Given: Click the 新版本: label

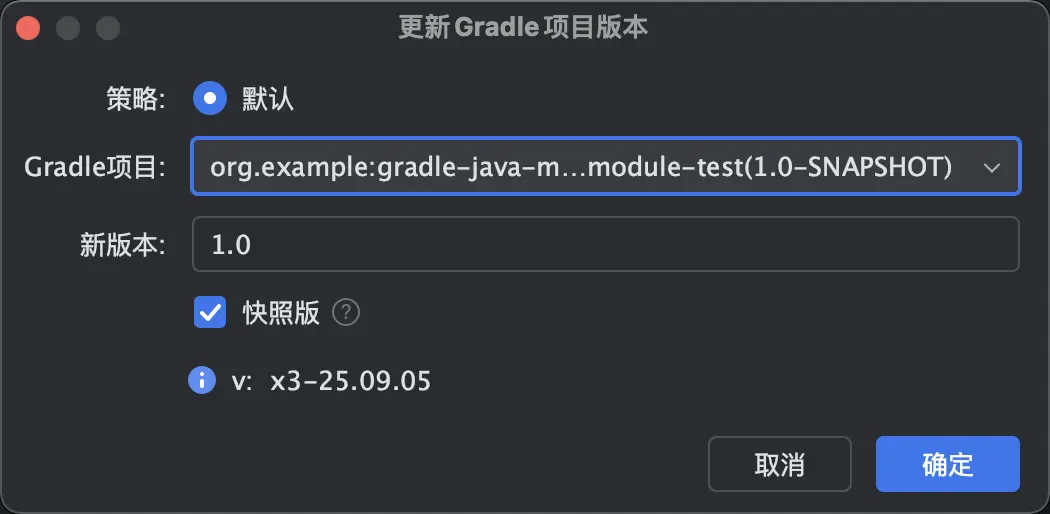Looking at the screenshot, I should (x=123, y=245).
